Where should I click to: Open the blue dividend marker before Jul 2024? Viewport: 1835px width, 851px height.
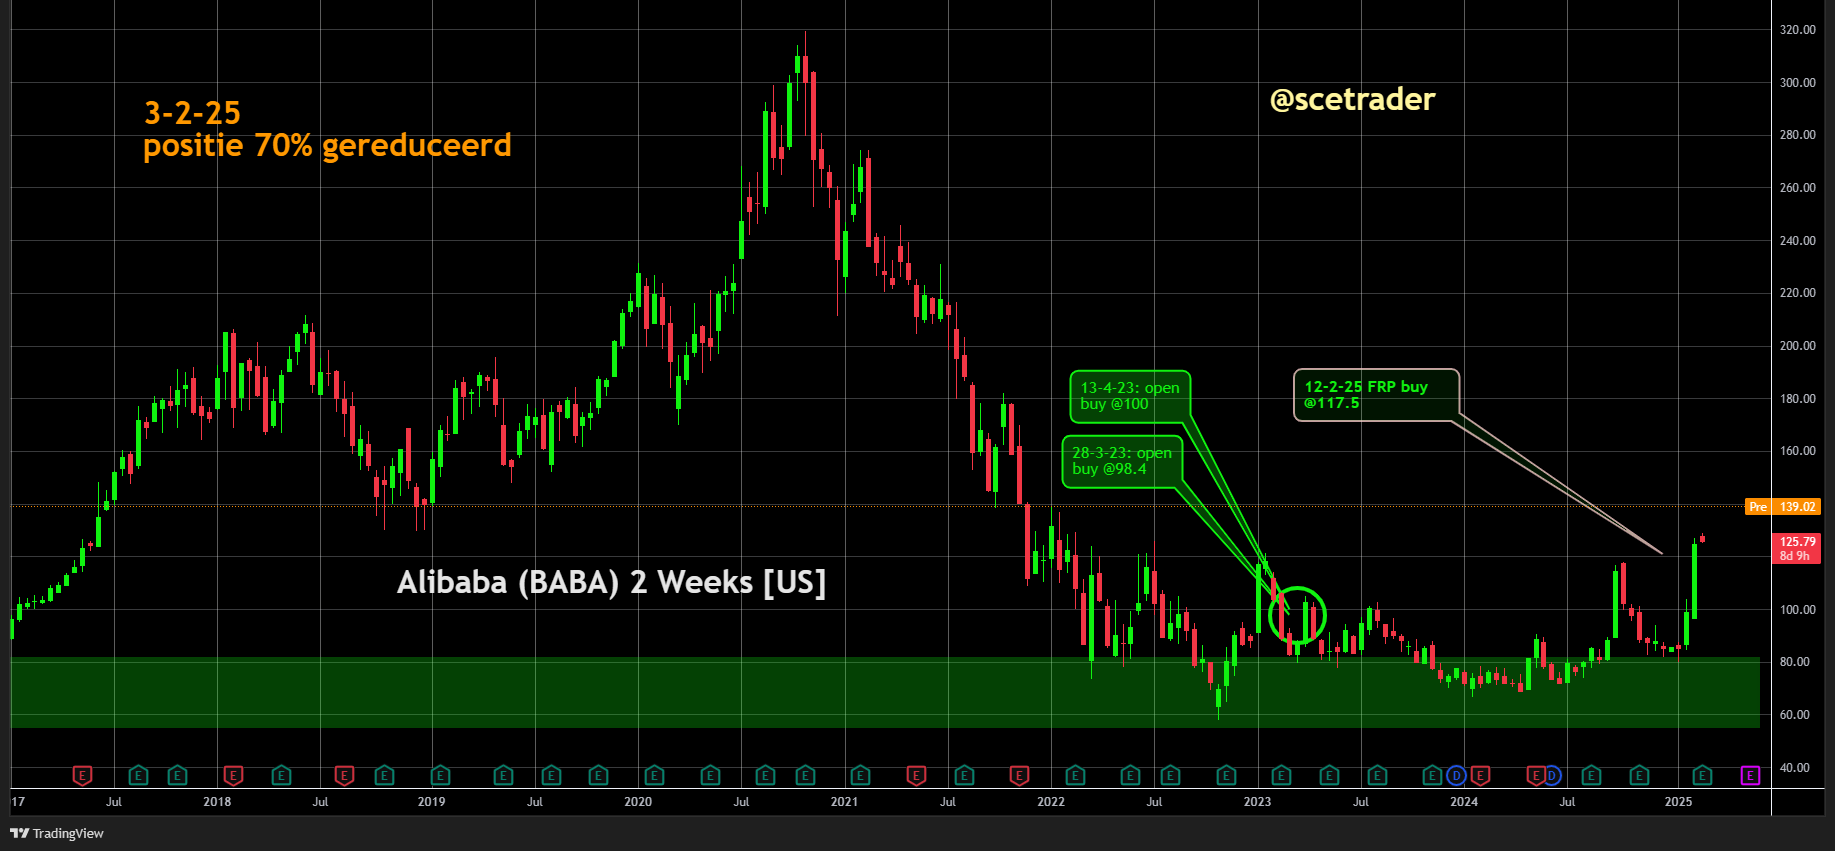[1552, 775]
